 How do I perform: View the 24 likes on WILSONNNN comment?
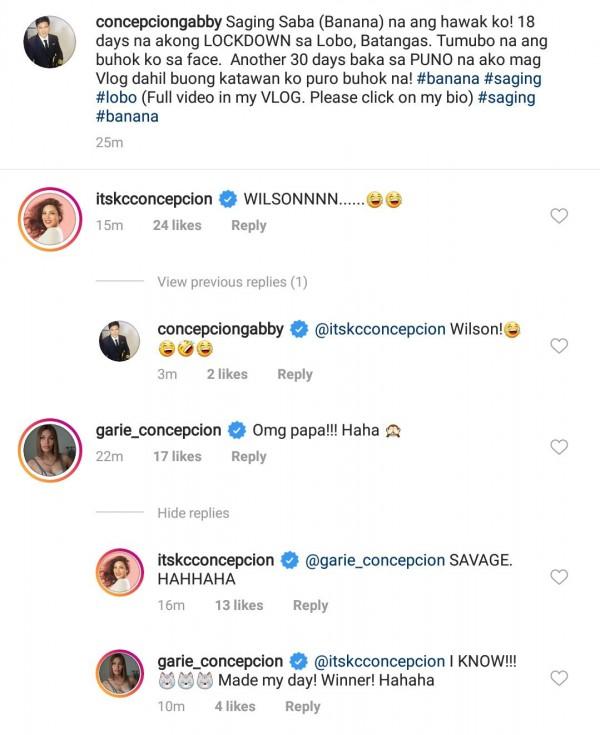177,226
